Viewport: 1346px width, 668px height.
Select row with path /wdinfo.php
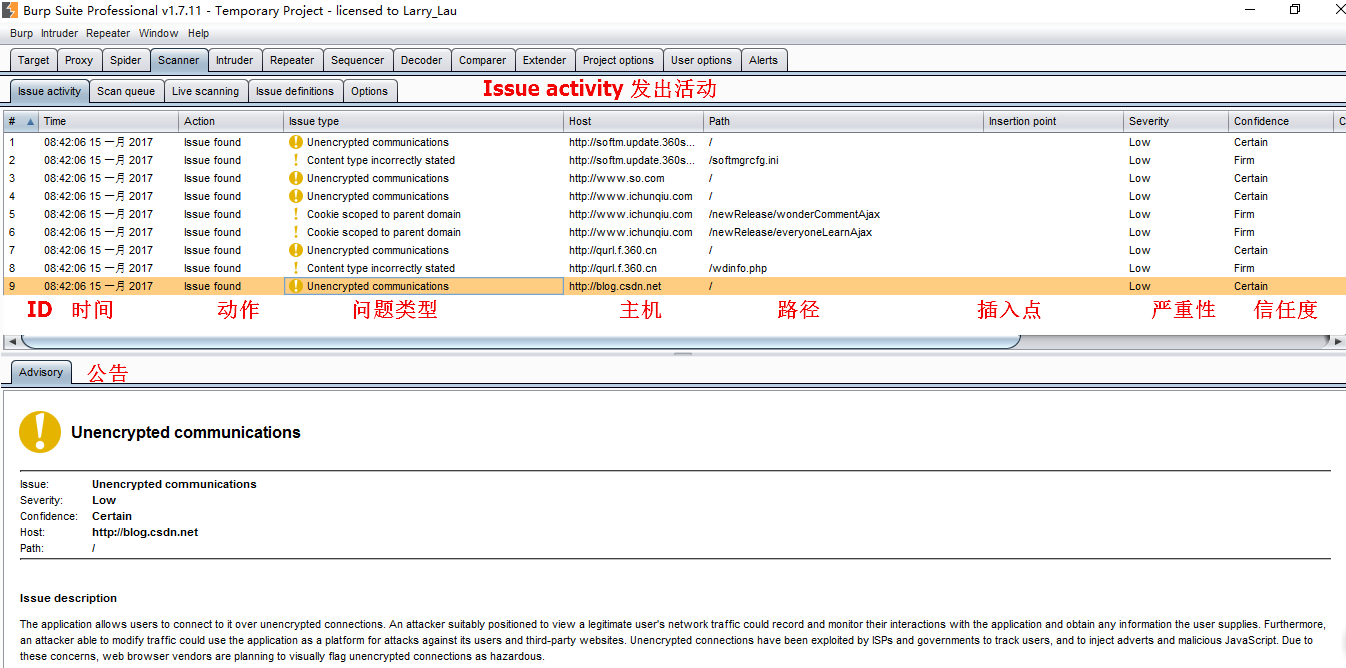673,268
